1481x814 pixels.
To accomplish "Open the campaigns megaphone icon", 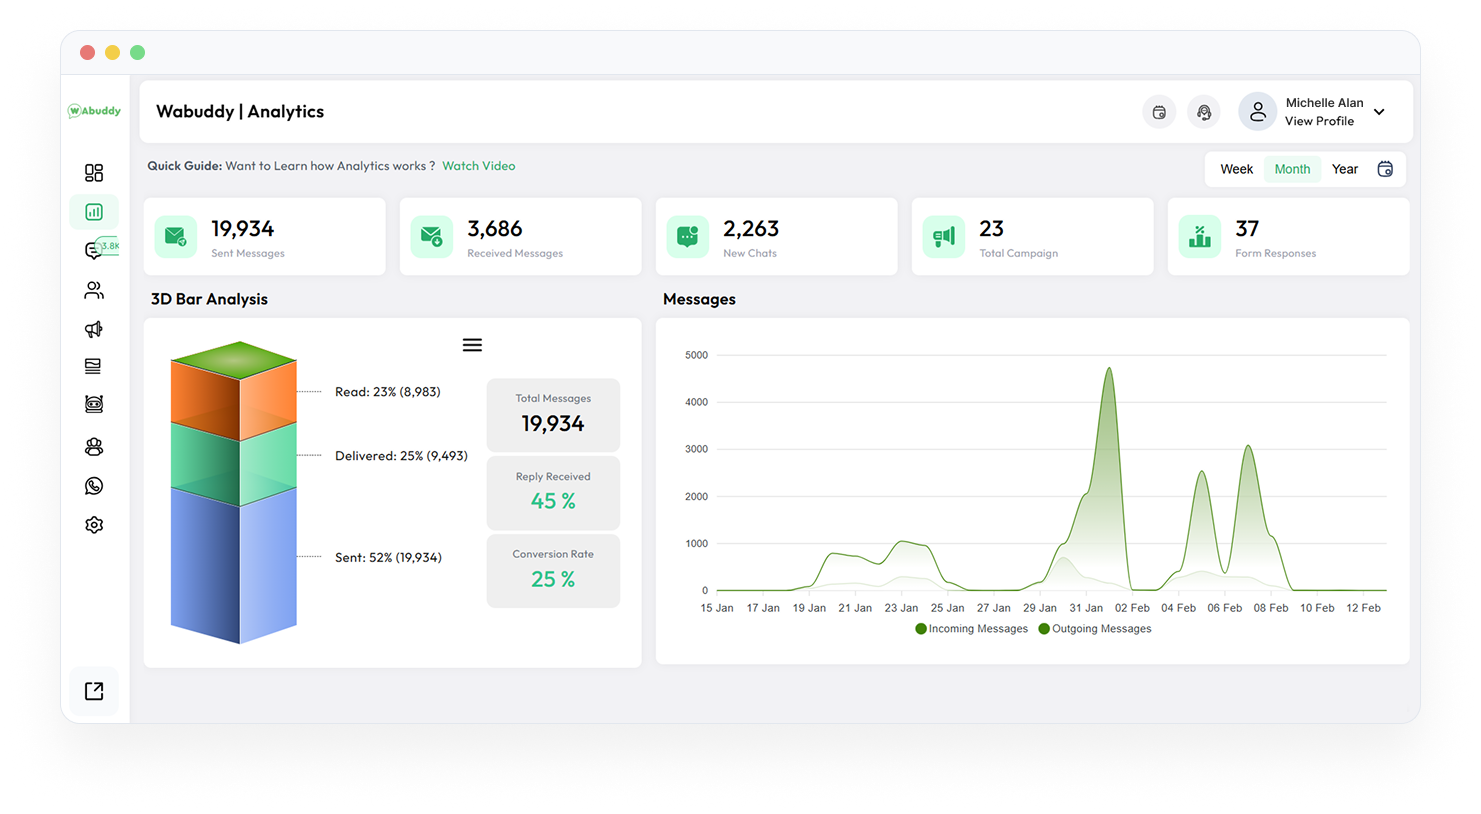I will (x=94, y=329).
